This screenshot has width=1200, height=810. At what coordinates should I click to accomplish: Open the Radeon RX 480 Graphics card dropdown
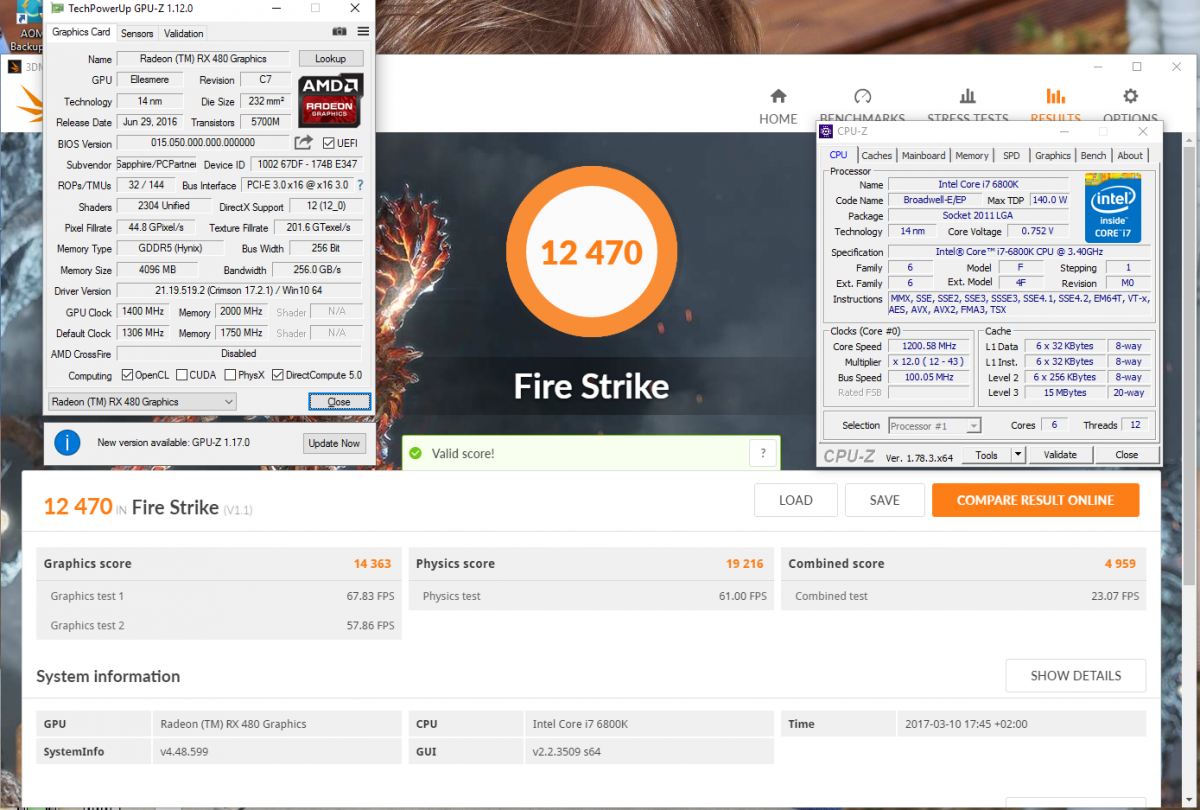(x=142, y=402)
